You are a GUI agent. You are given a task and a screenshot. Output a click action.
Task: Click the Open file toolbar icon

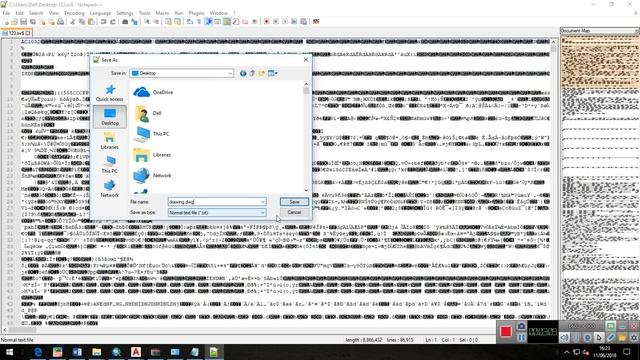(x=15, y=22)
